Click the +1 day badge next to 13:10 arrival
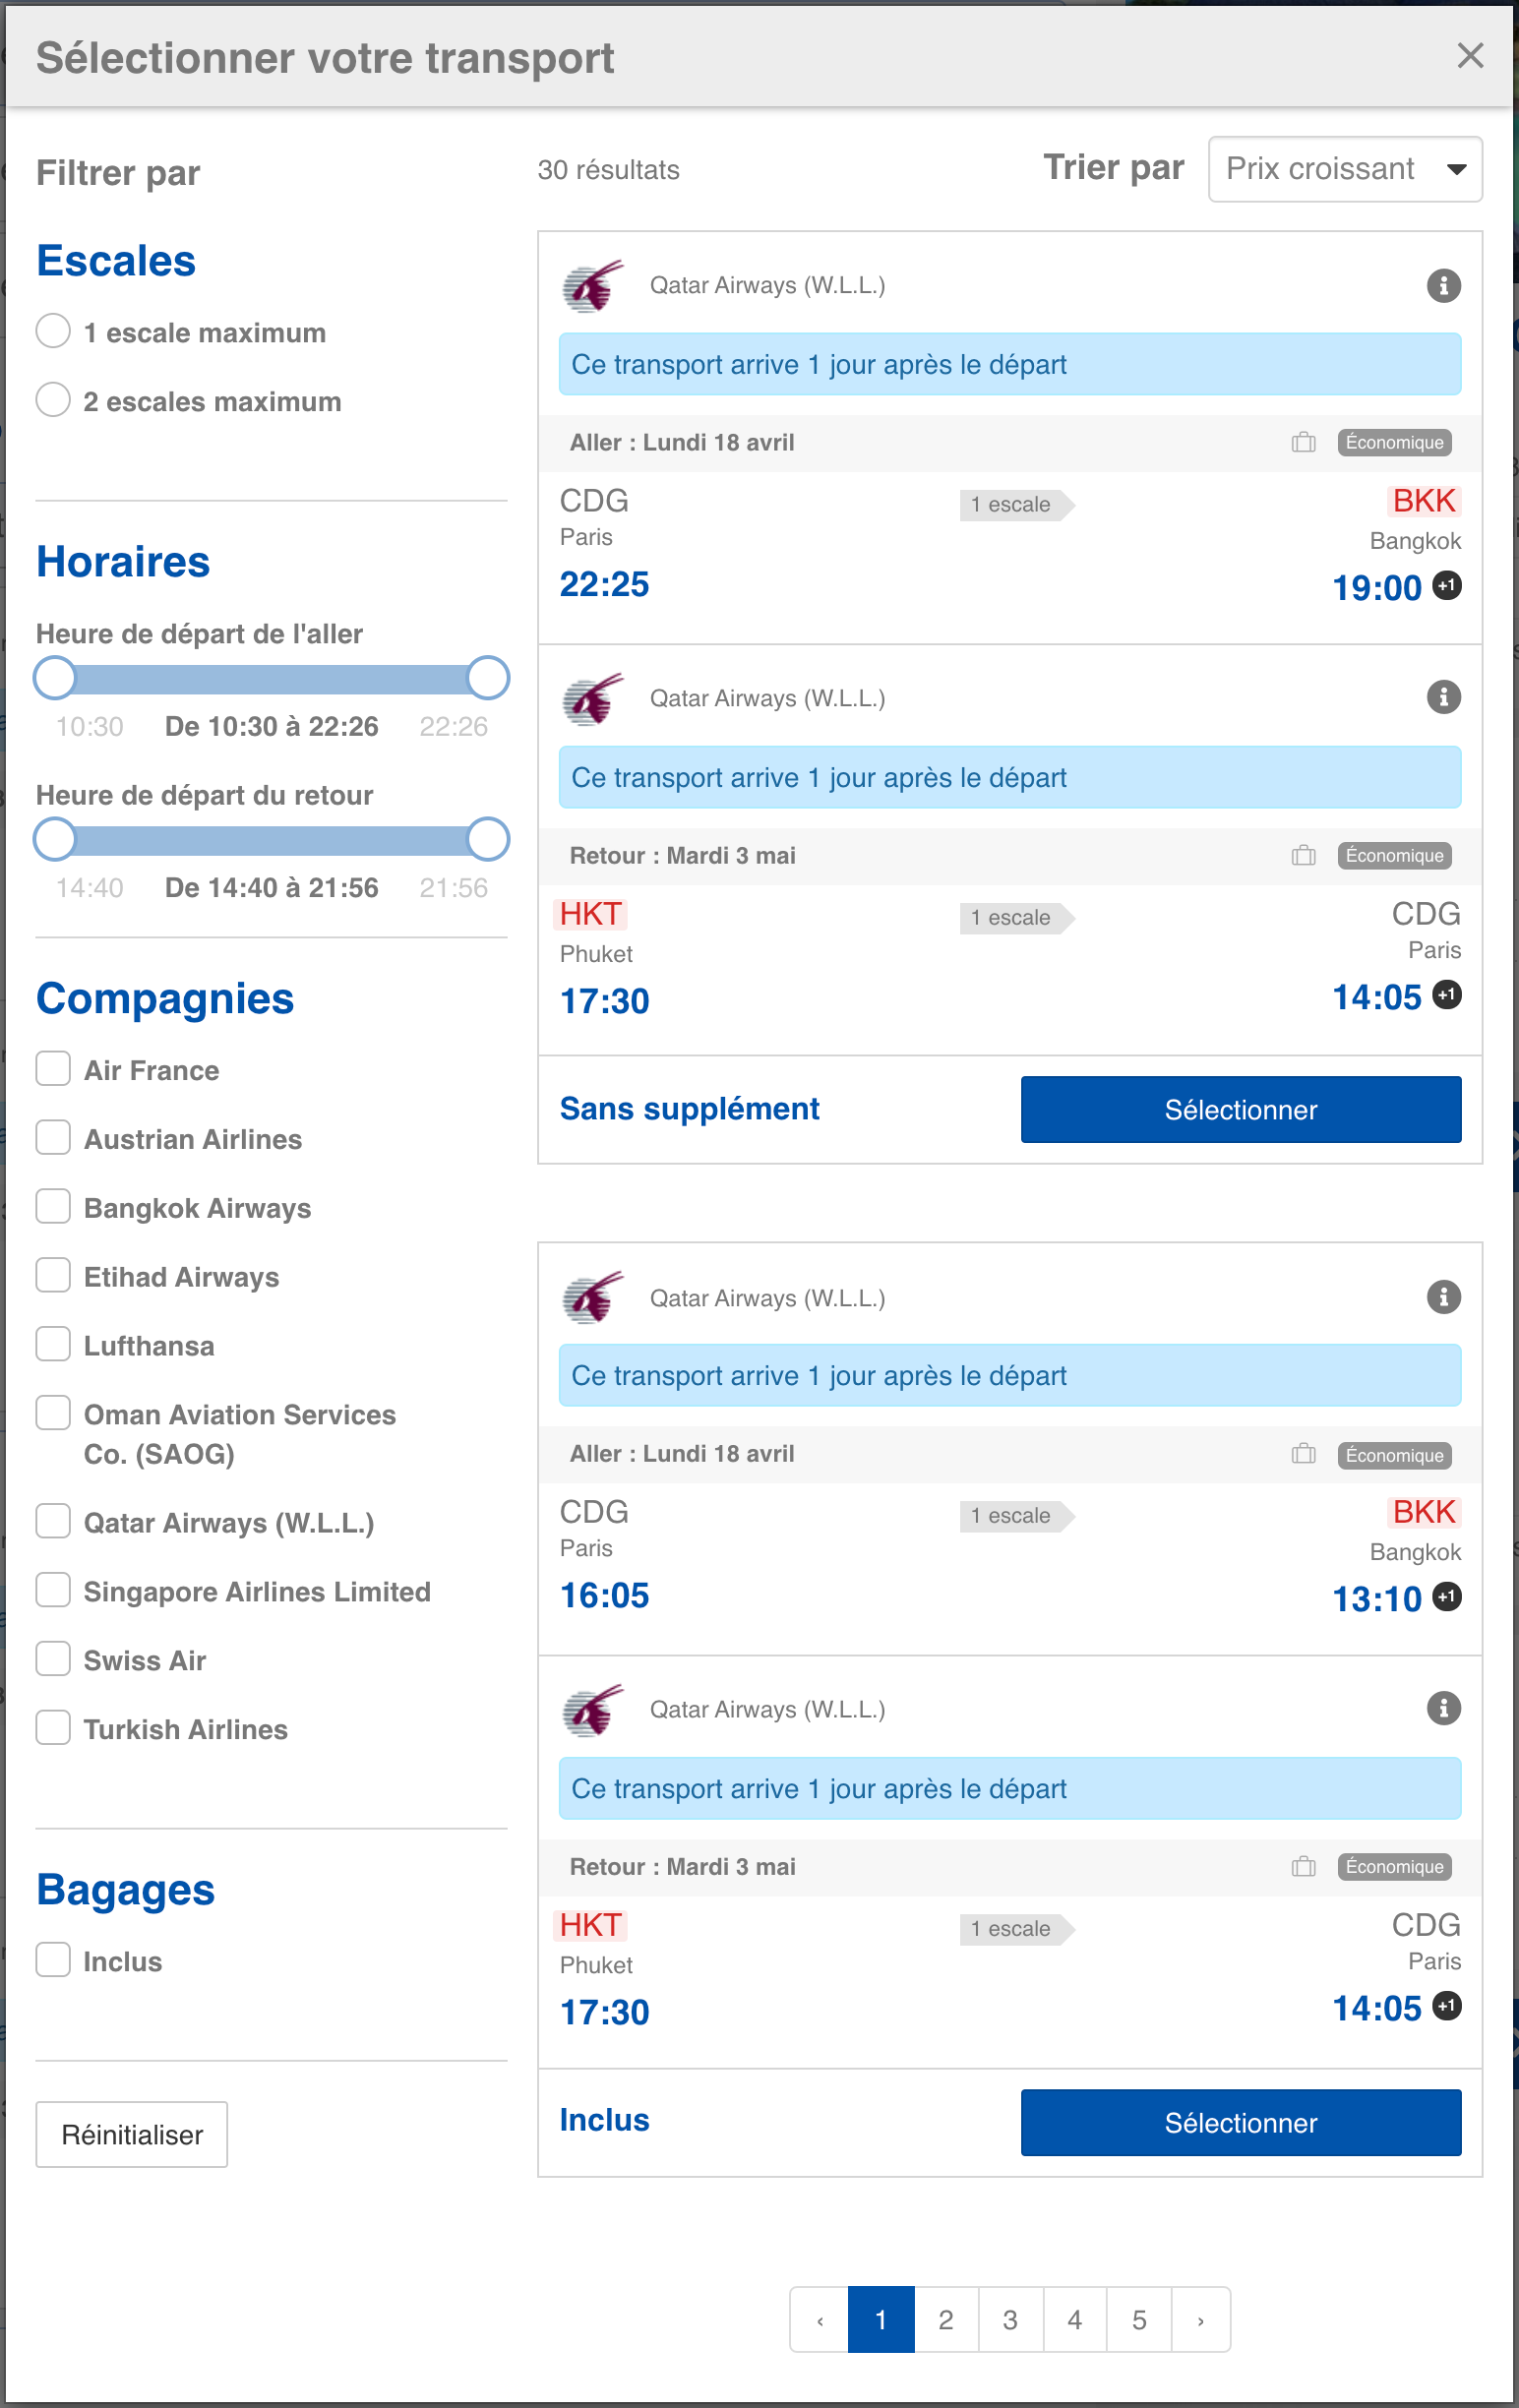 point(1446,1596)
